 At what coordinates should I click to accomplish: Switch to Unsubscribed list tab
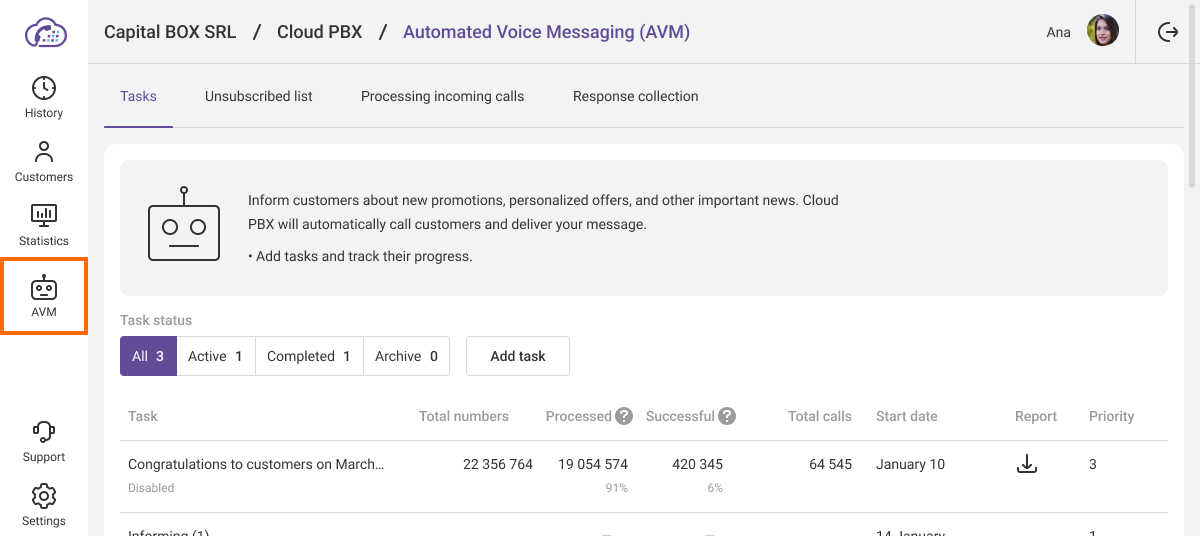(x=259, y=97)
